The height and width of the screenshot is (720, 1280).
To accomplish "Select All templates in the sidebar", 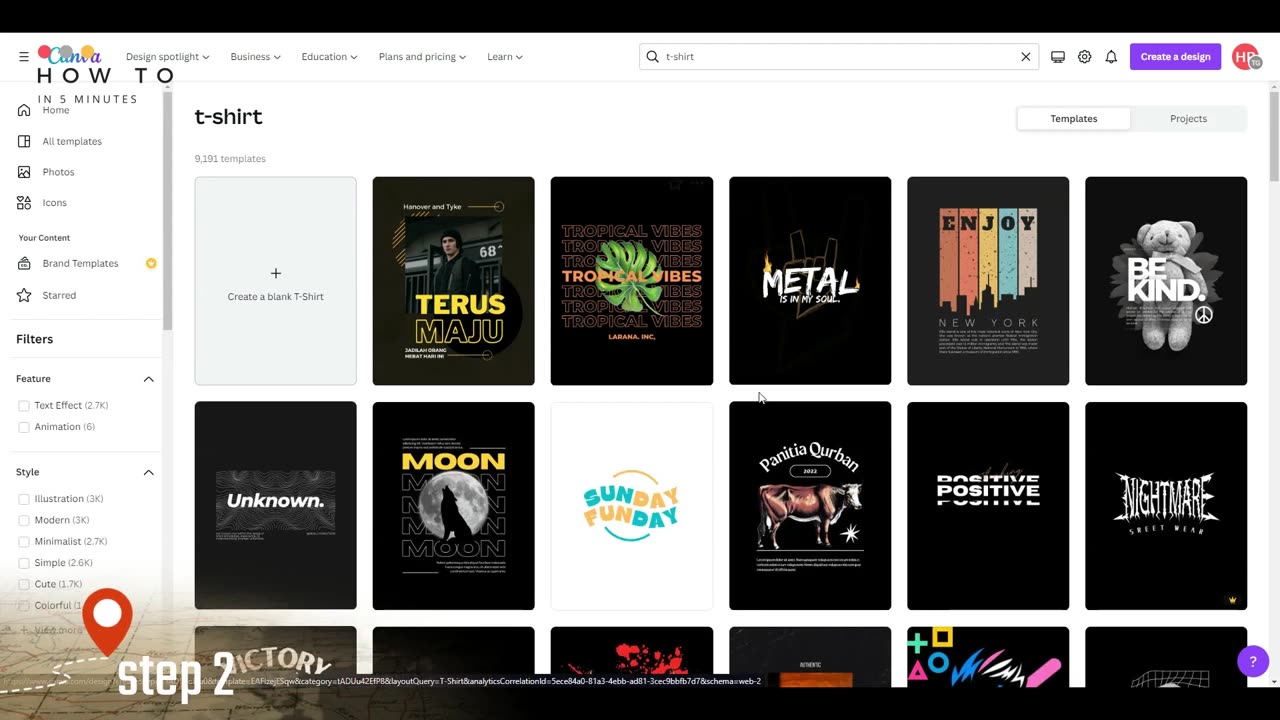I will [x=72, y=141].
